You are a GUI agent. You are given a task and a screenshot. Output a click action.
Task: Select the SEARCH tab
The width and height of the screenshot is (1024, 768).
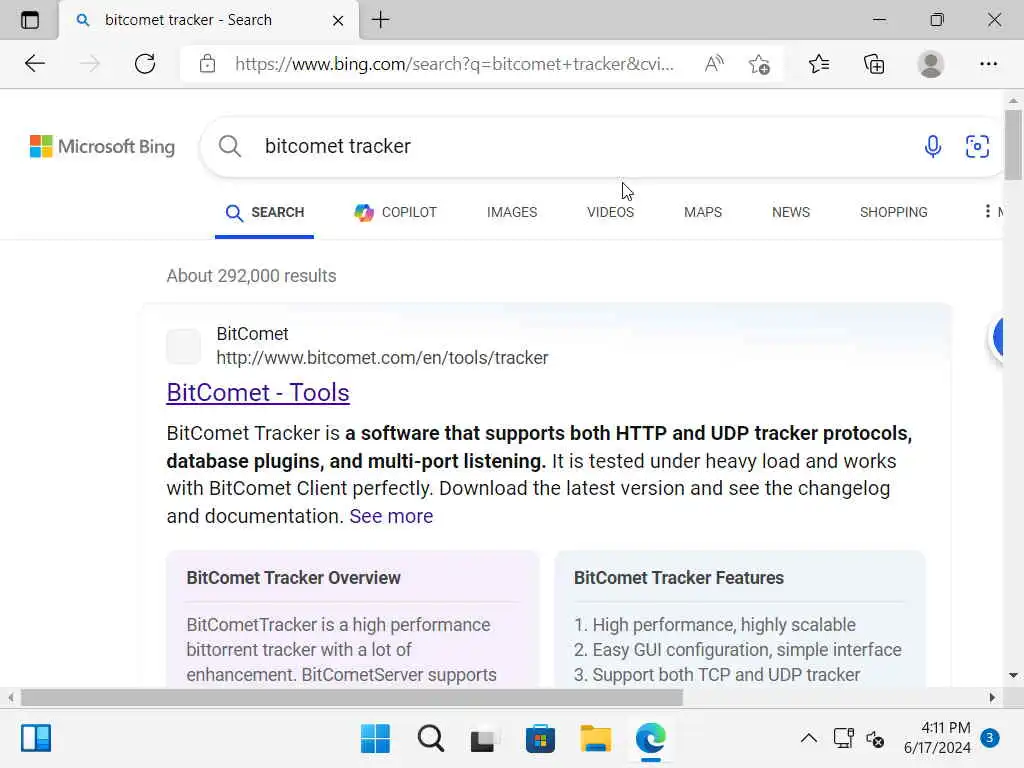coord(264,212)
